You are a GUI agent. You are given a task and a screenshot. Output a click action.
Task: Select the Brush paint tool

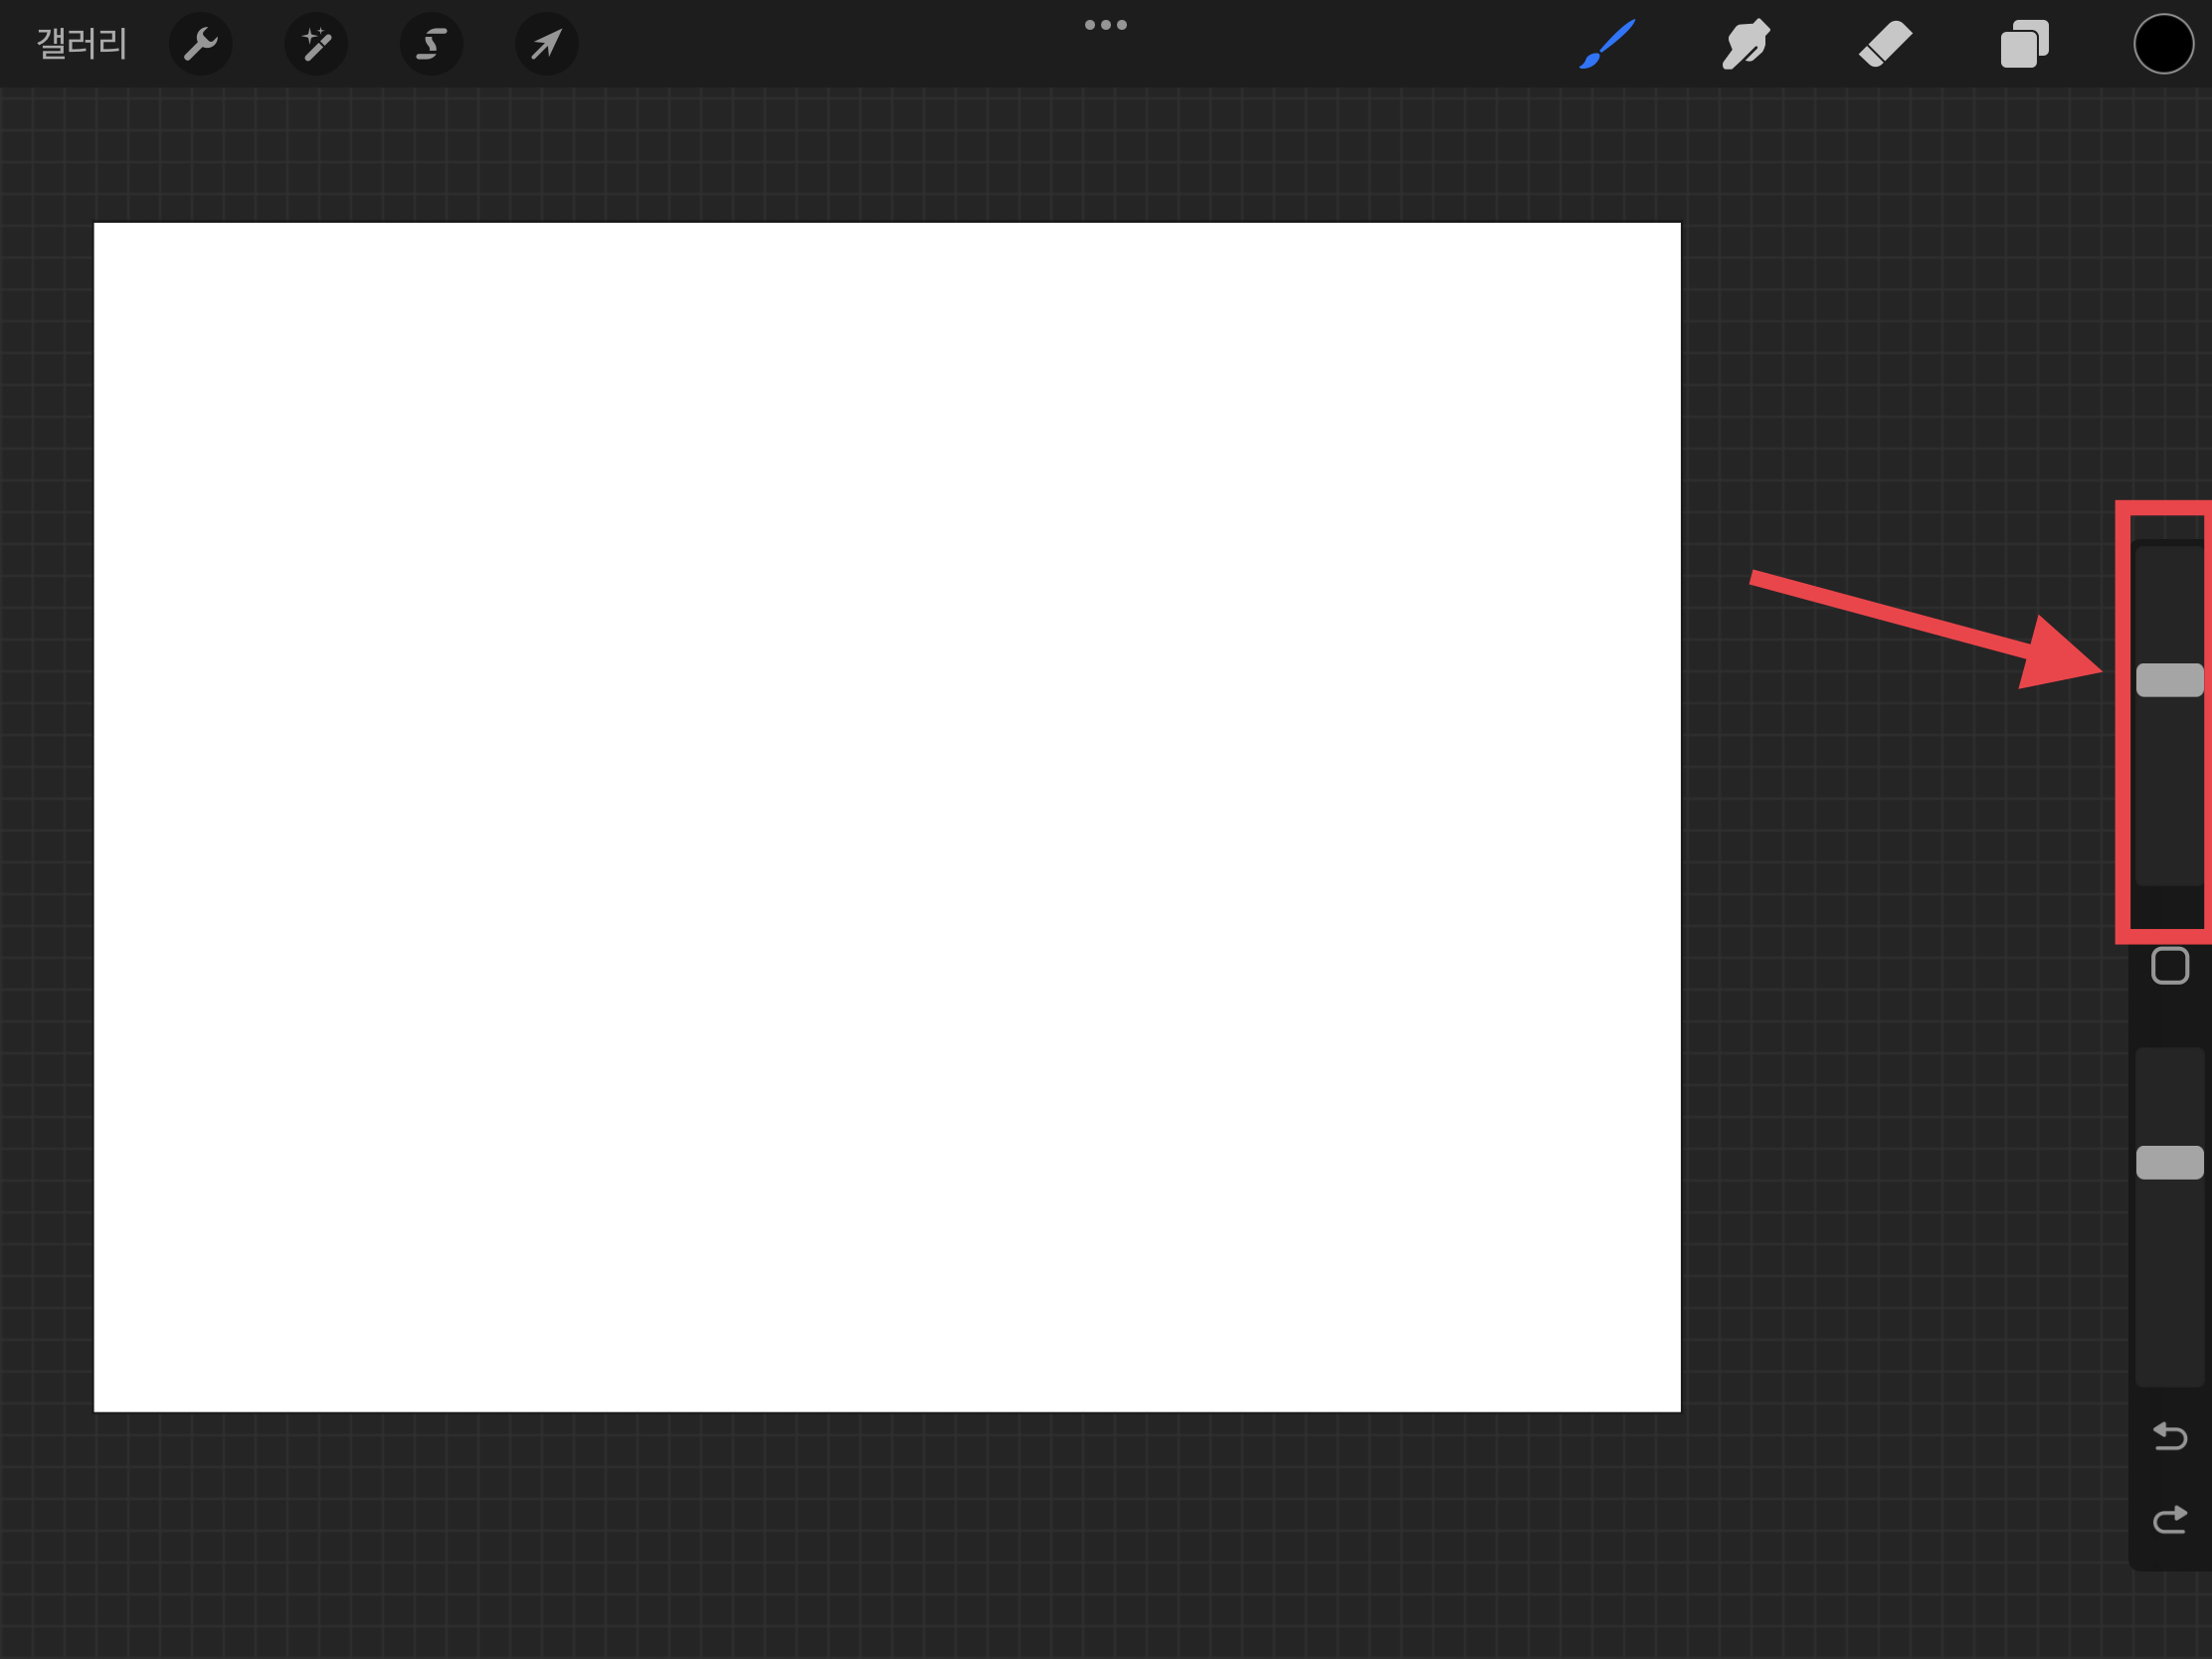point(1607,44)
